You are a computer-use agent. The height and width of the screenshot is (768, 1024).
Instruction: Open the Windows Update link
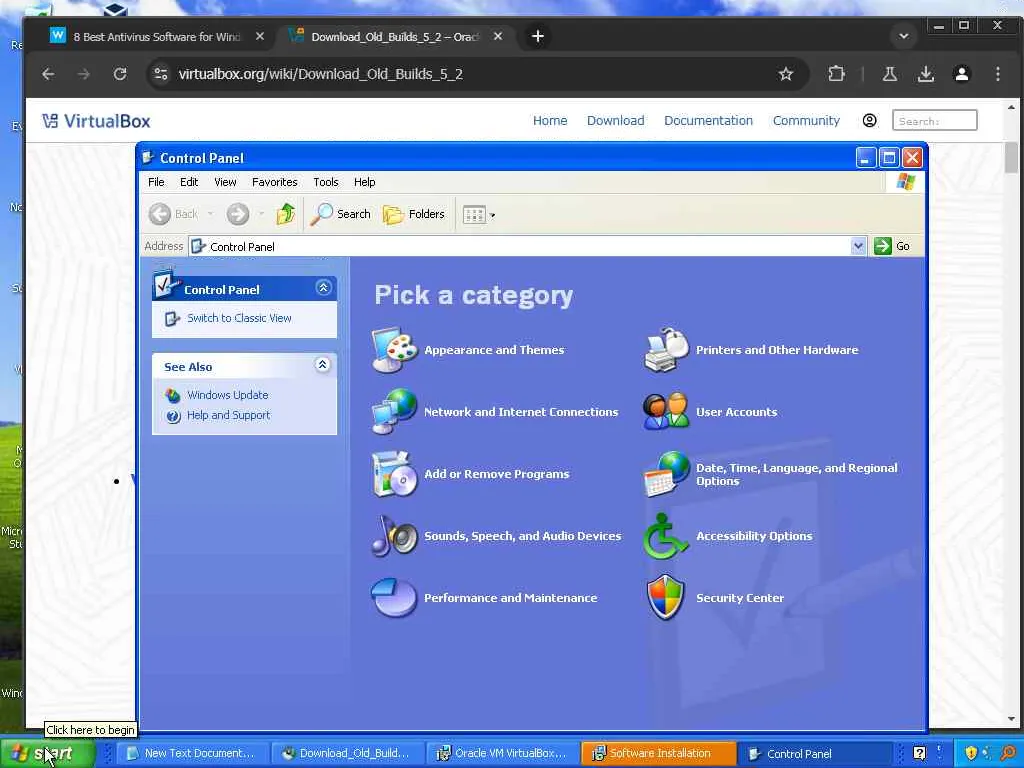click(227, 395)
